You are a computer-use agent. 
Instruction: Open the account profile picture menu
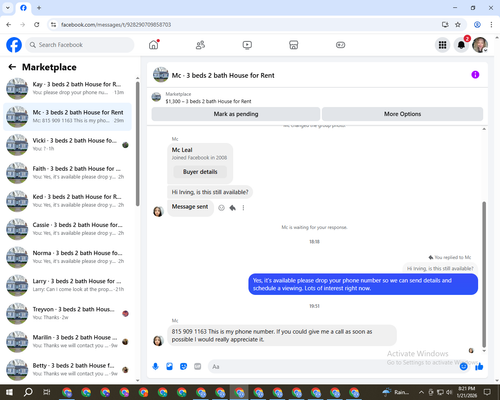click(x=480, y=45)
